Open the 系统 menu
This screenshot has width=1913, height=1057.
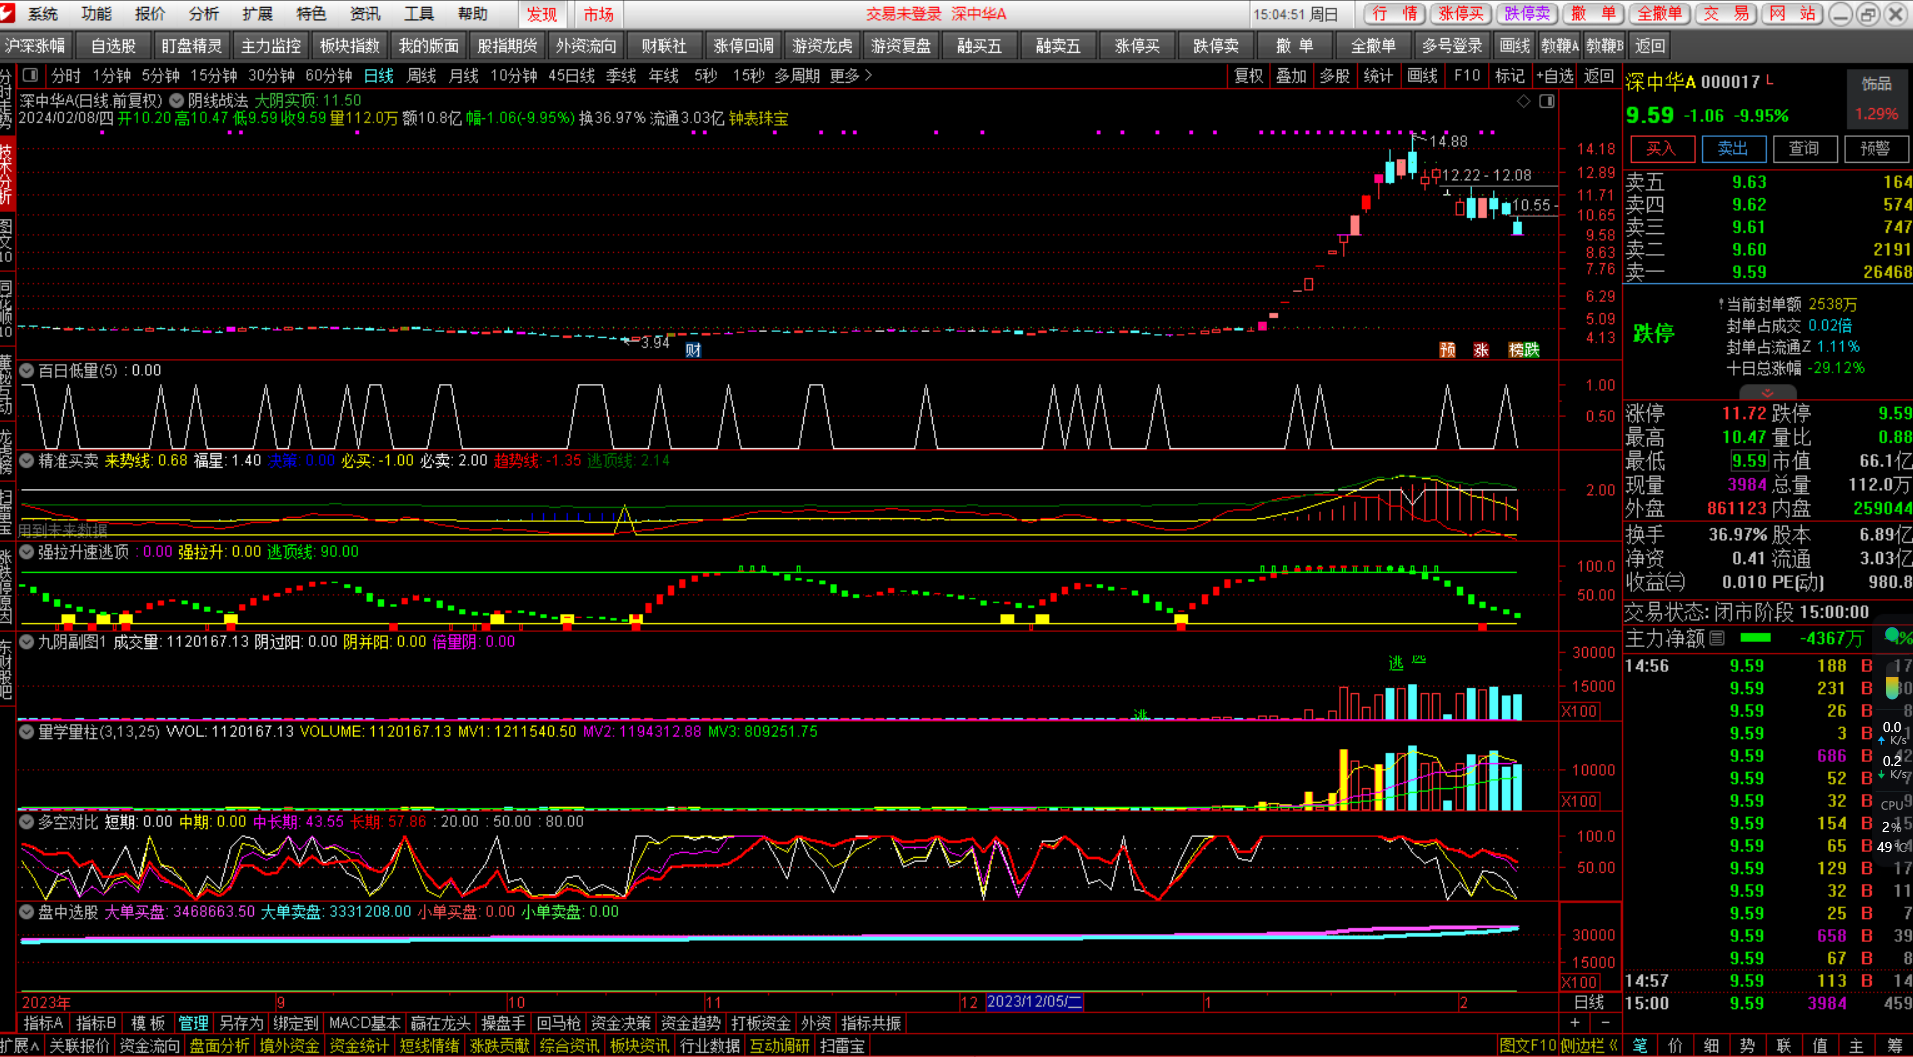[43, 14]
